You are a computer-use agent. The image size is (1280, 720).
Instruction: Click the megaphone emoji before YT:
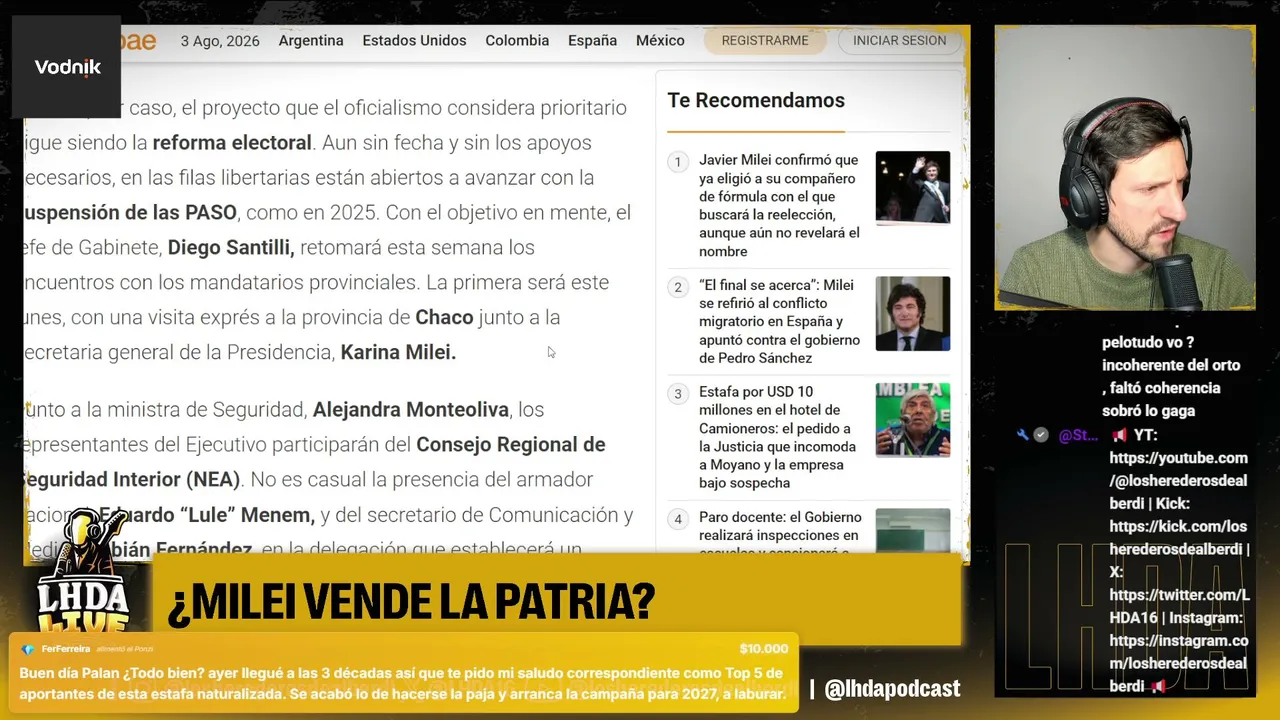tap(1119, 435)
